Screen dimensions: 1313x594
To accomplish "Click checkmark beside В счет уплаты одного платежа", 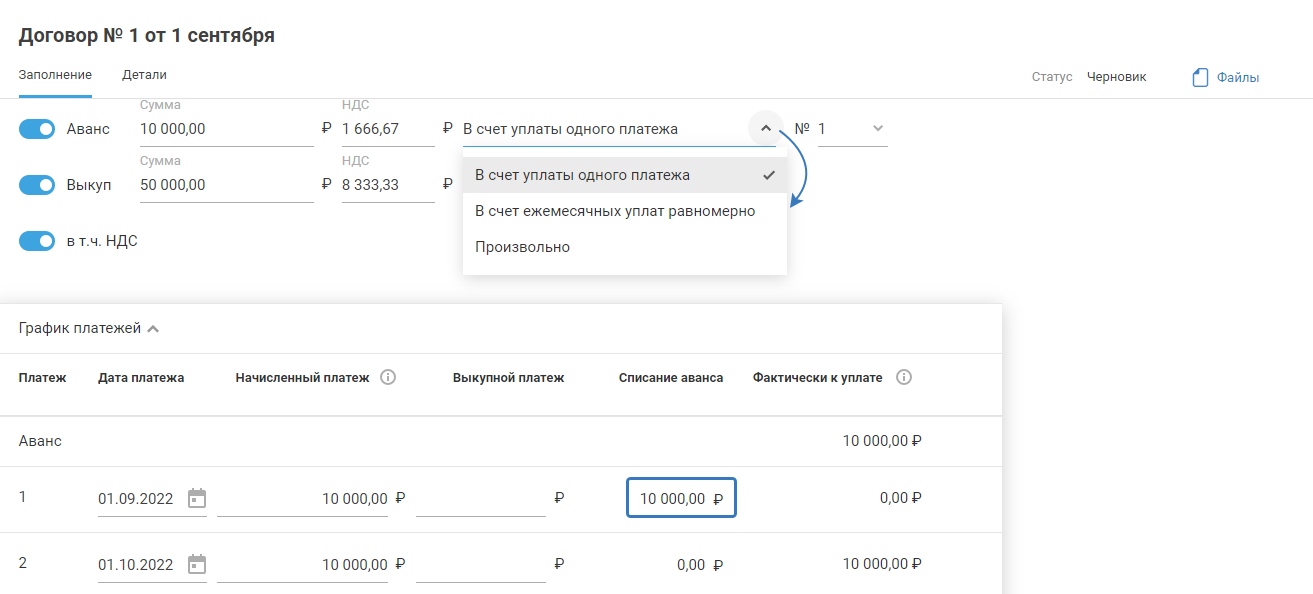I will tap(768, 175).
